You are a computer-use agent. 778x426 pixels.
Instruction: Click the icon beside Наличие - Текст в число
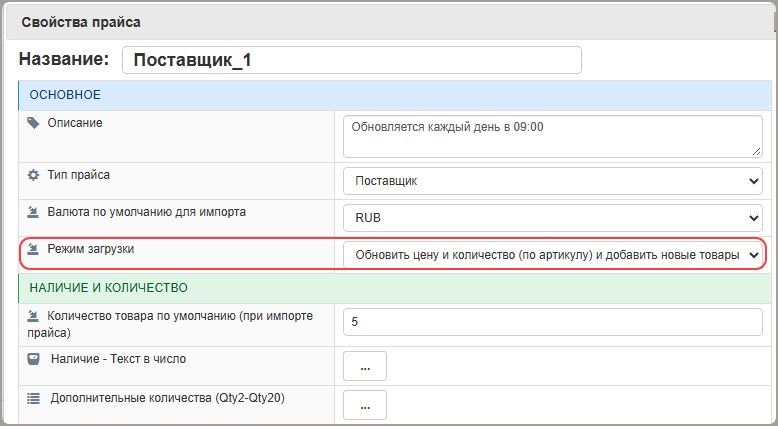tap(33, 359)
